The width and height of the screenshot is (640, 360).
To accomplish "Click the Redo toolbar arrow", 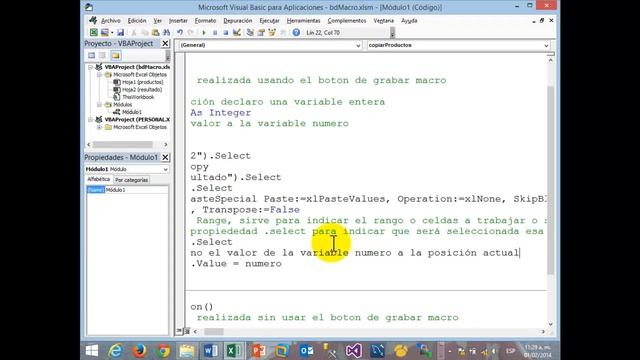I will [191, 33].
